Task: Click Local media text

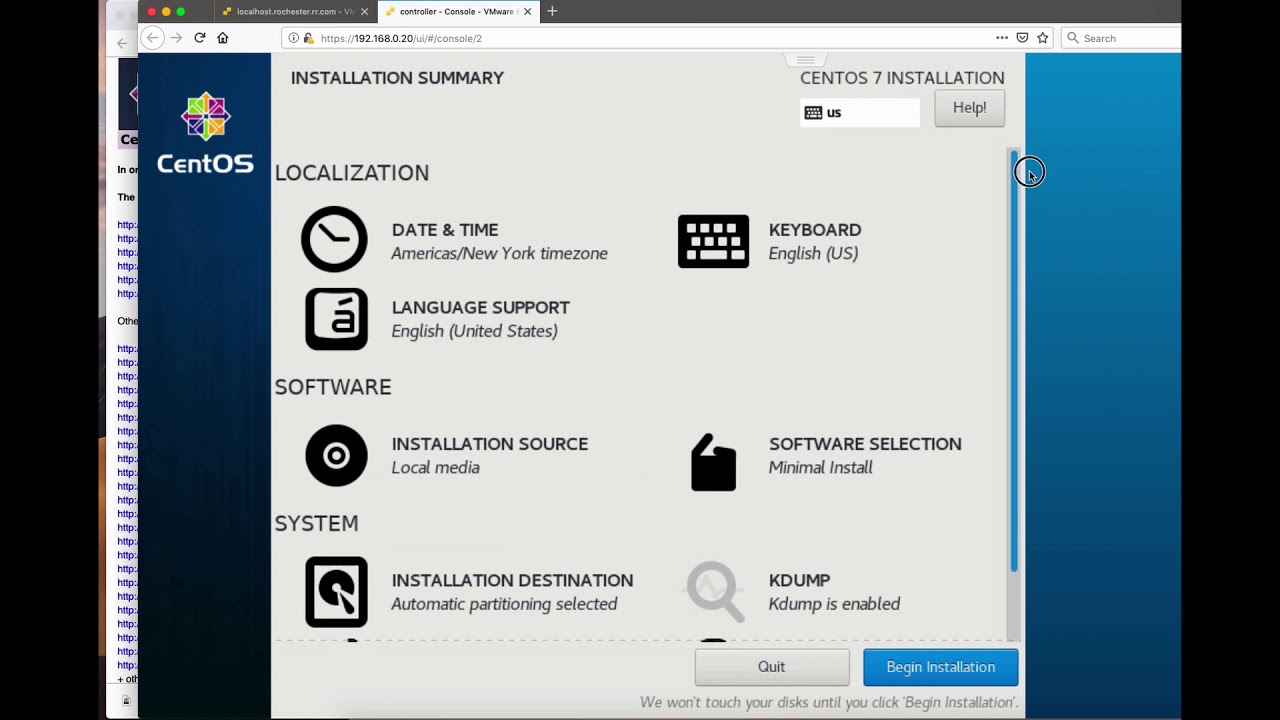Action: tap(435, 468)
